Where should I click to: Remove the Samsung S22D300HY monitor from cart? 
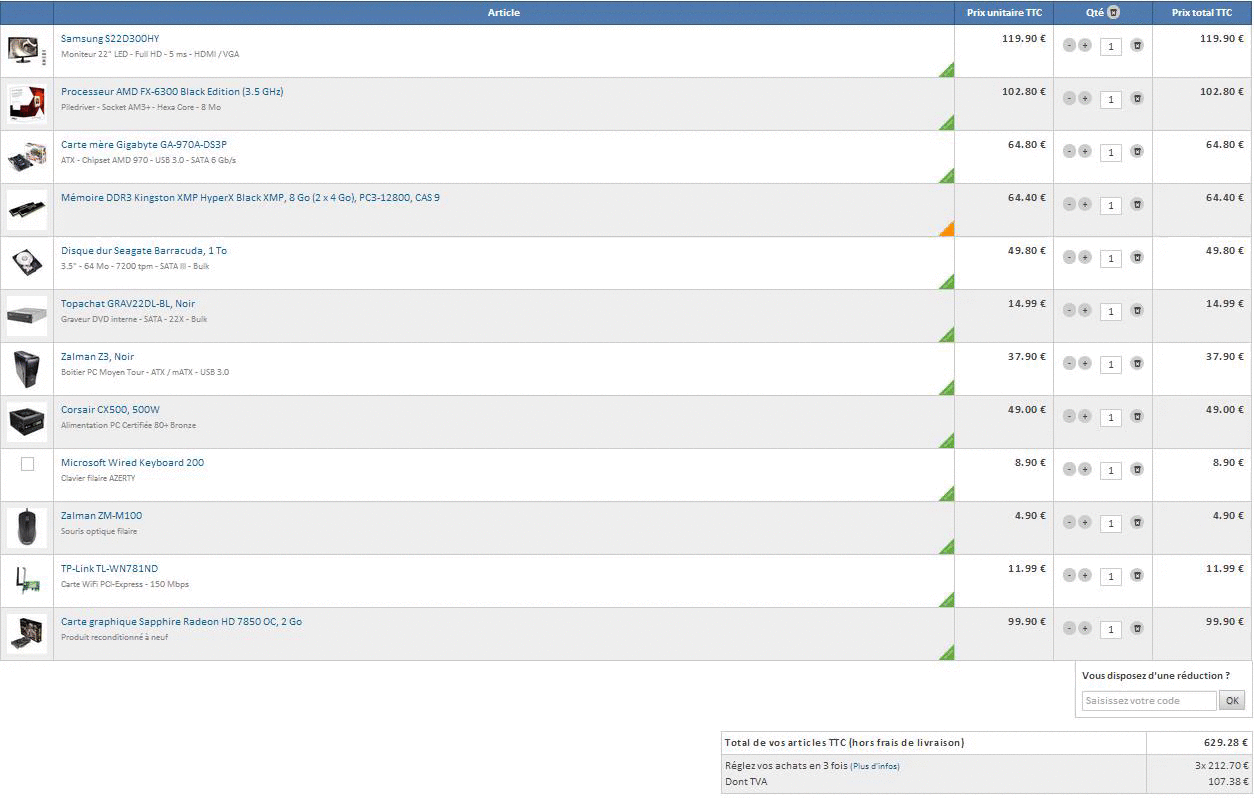[1137, 45]
